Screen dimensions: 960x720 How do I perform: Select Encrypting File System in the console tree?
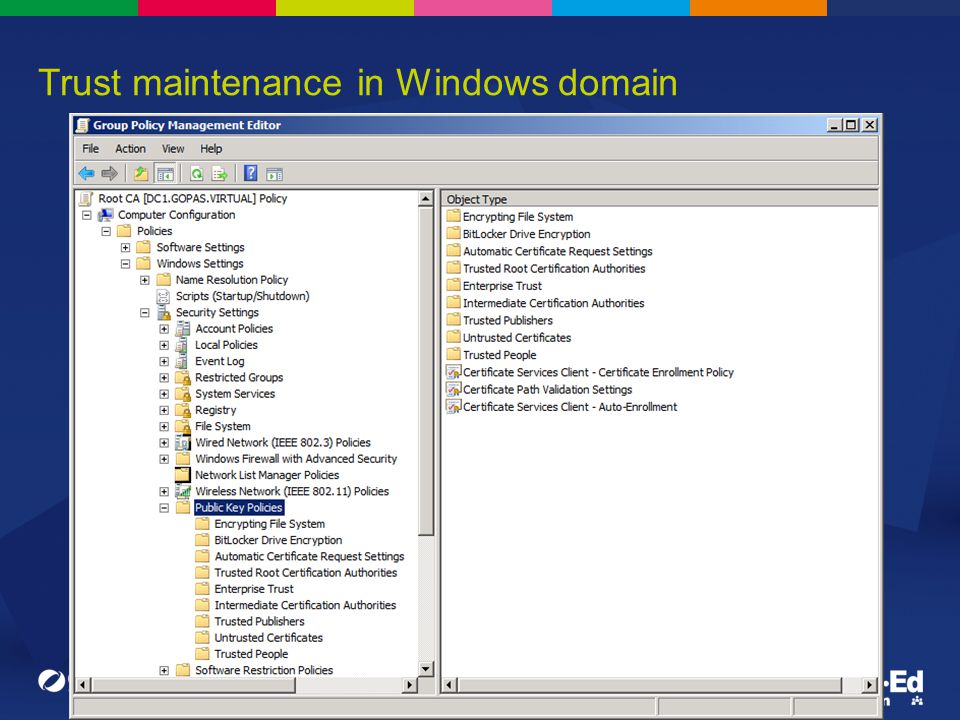point(269,524)
